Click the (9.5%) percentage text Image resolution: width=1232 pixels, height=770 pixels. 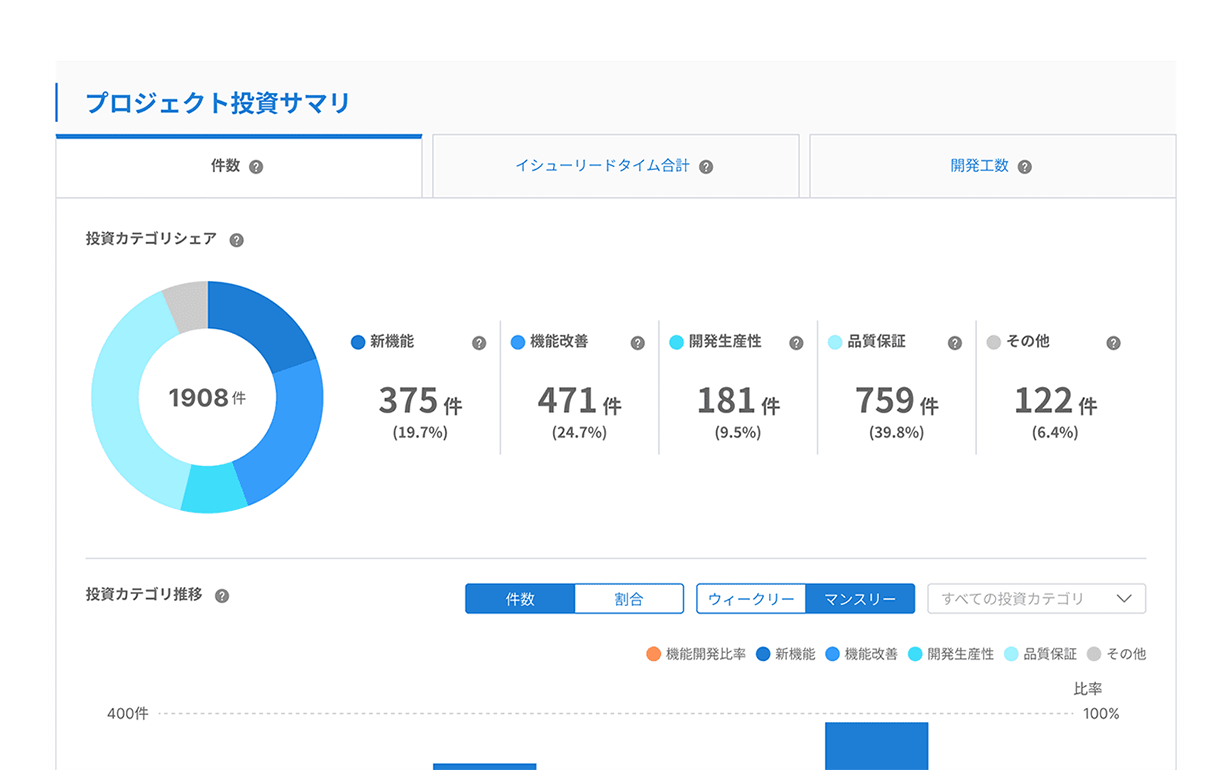point(738,434)
